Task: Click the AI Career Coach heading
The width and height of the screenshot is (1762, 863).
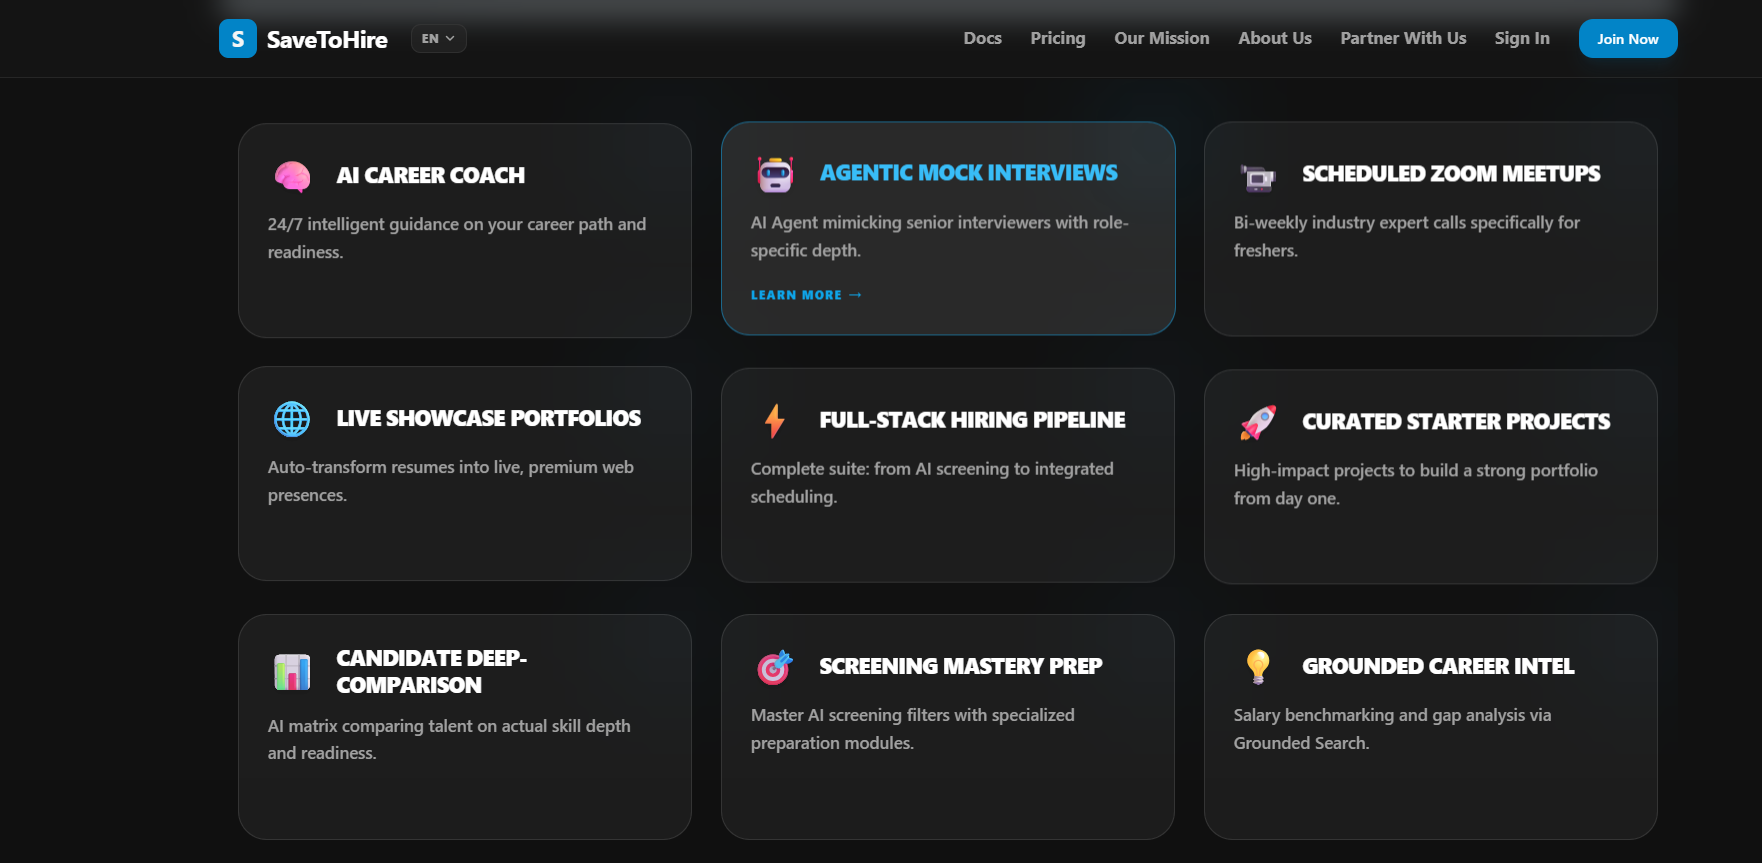Action: pos(431,175)
